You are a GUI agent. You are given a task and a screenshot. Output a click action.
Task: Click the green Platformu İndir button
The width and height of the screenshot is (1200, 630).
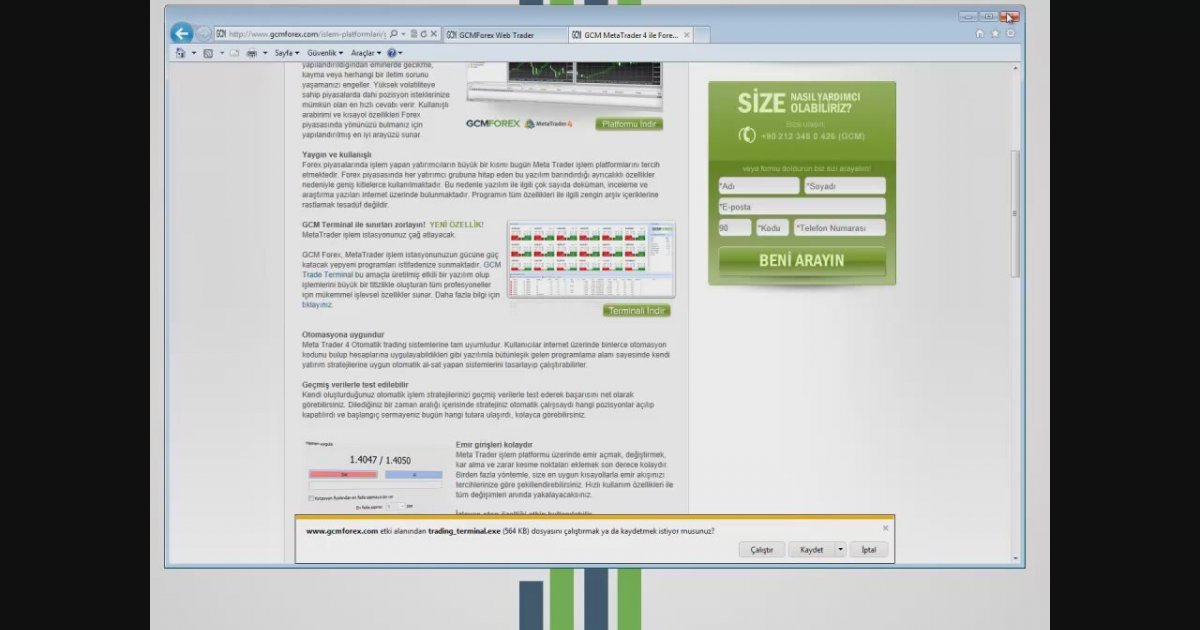pos(629,124)
